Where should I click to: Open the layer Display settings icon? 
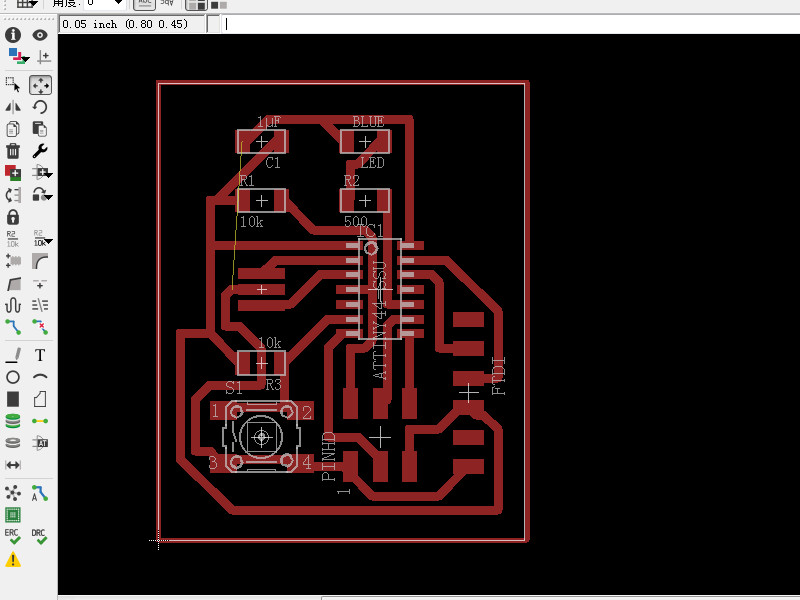tap(18, 56)
